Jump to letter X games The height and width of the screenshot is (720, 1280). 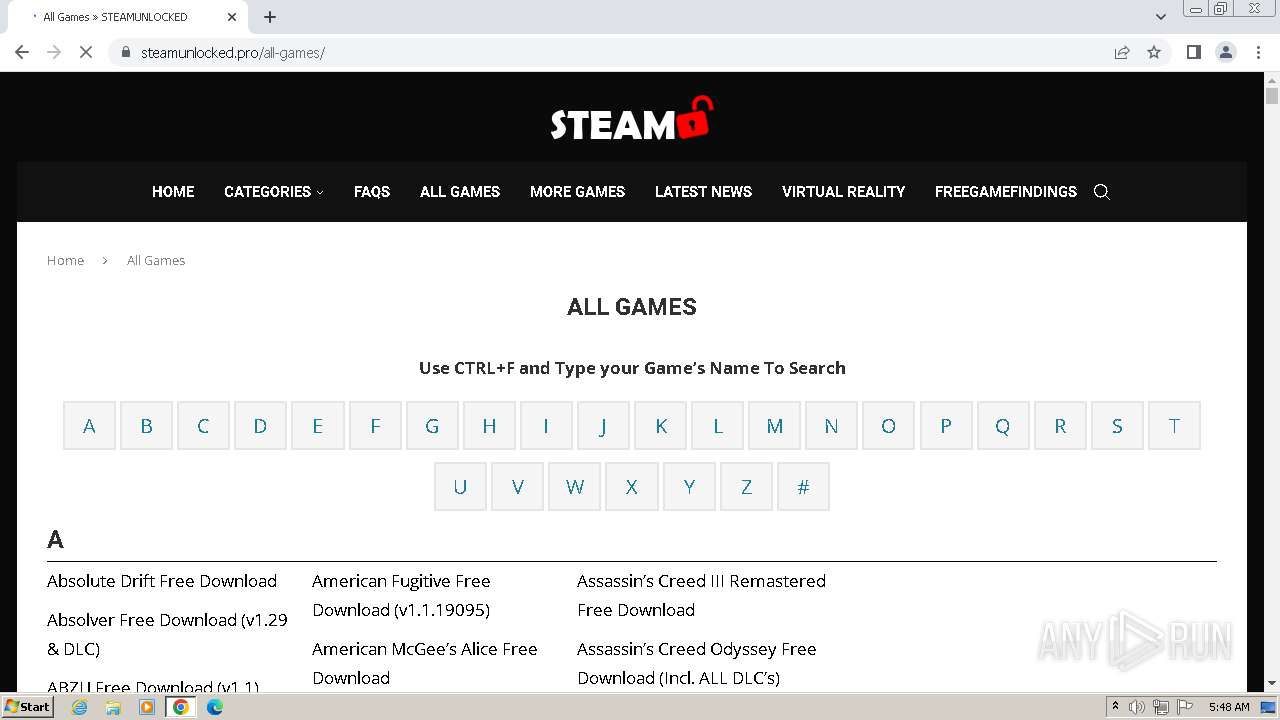[x=632, y=487]
